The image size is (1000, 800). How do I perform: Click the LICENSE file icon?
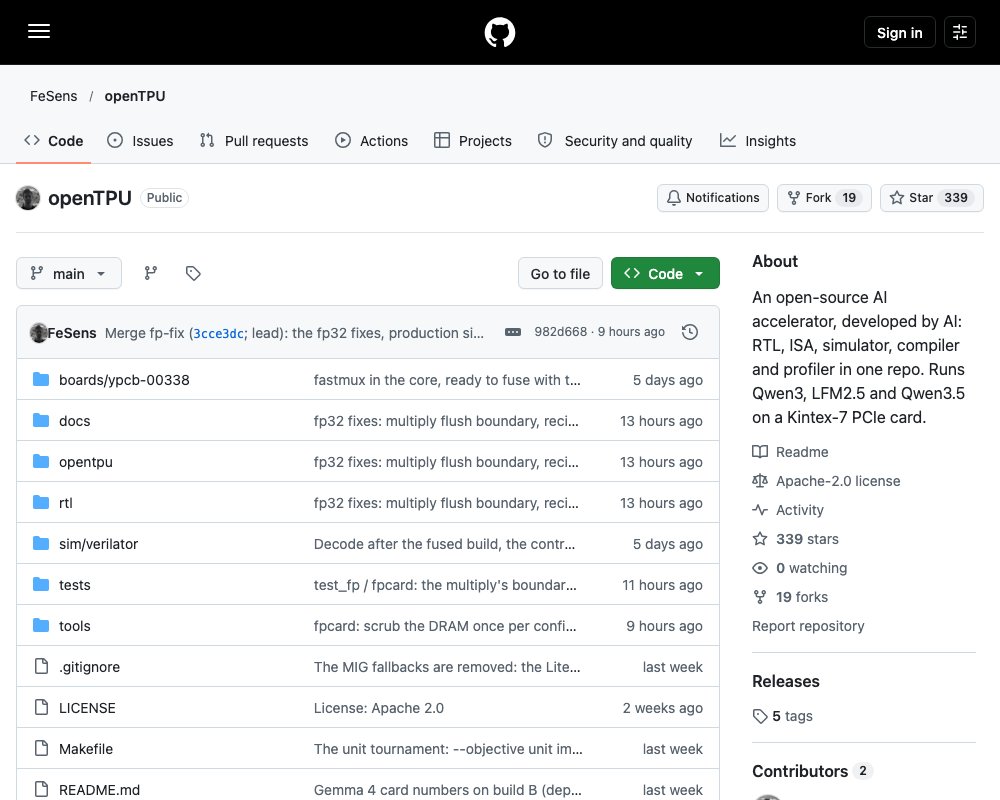pyautogui.click(x=41, y=707)
